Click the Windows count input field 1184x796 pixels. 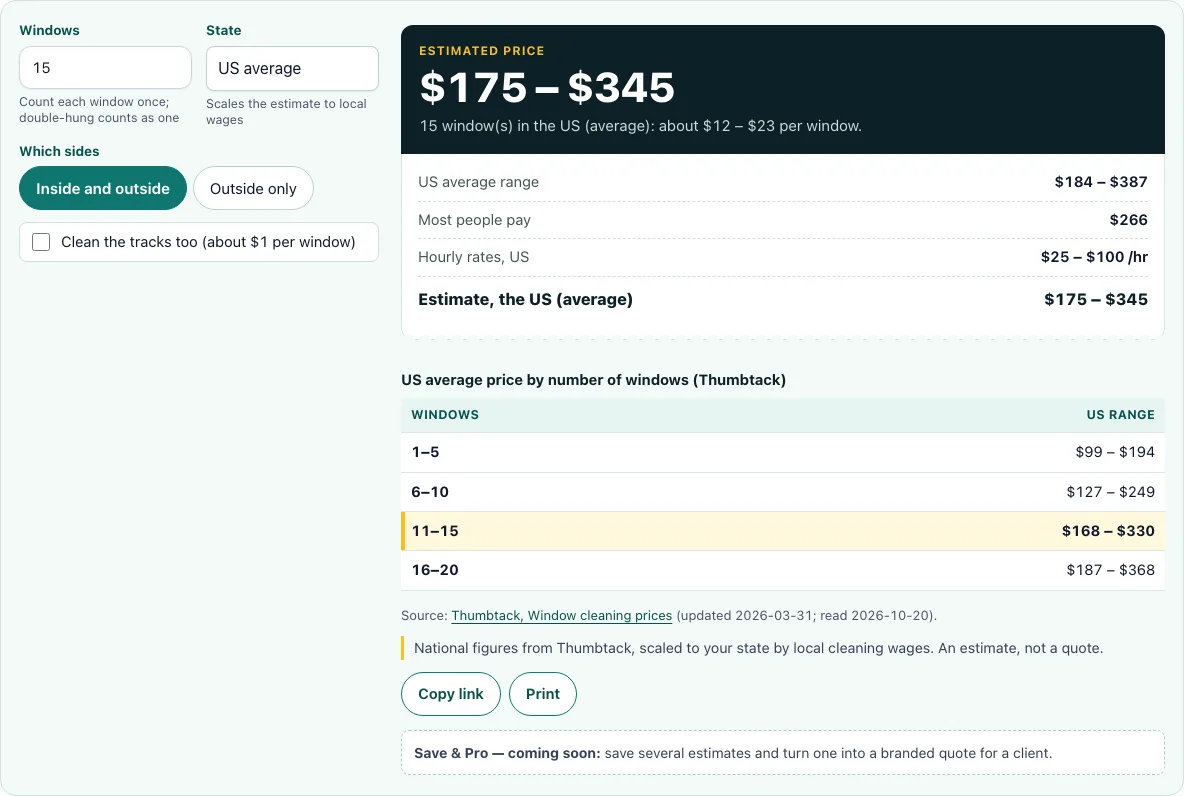(105, 68)
